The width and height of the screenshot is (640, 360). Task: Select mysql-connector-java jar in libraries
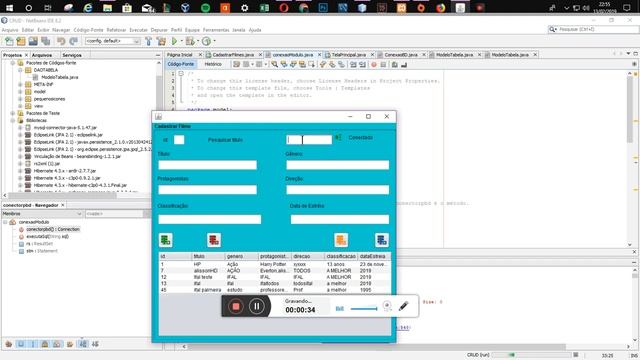(x=65, y=128)
